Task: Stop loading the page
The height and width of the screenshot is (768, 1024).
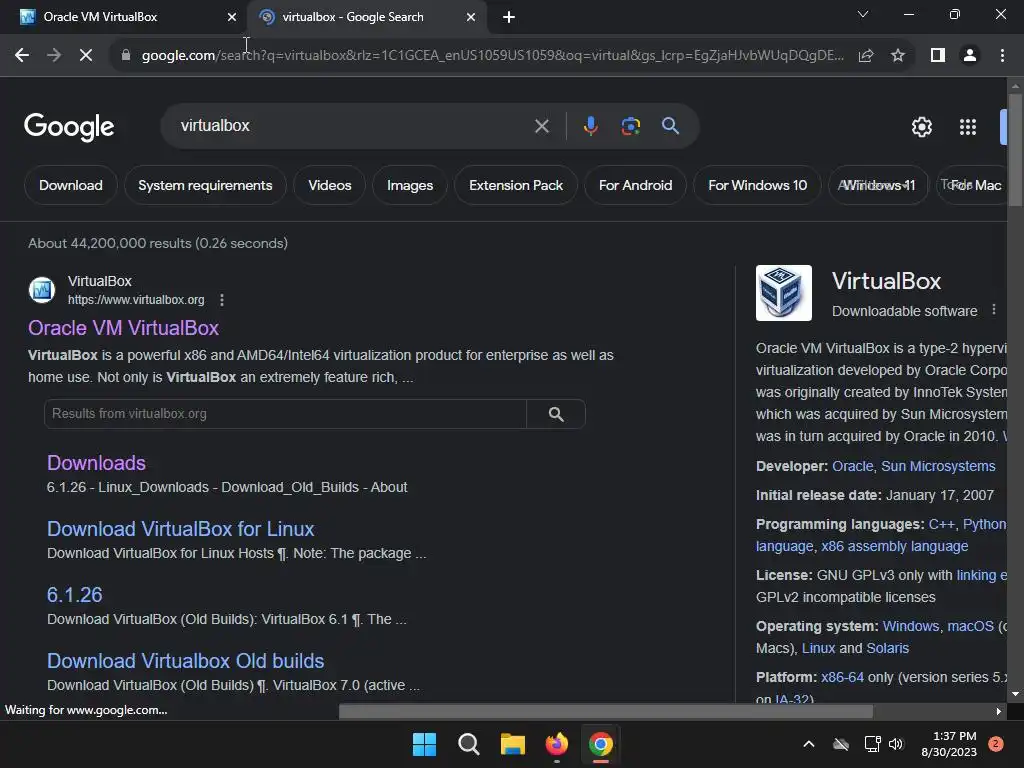Action: click(86, 56)
